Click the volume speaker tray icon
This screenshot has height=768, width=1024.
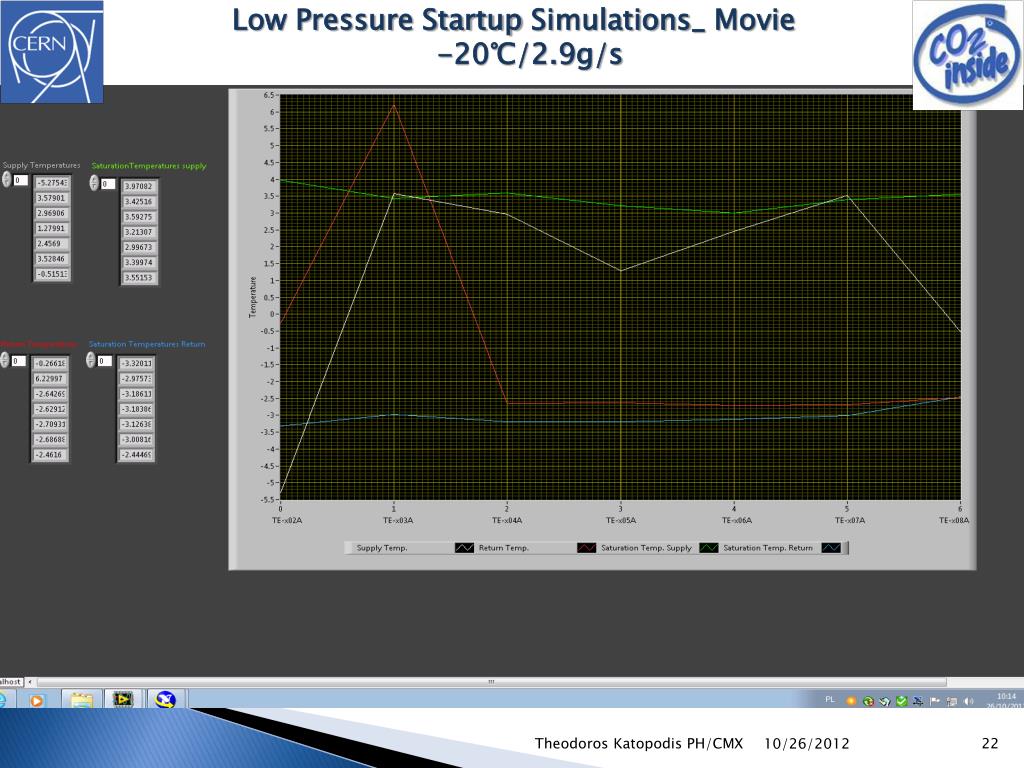point(969,701)
